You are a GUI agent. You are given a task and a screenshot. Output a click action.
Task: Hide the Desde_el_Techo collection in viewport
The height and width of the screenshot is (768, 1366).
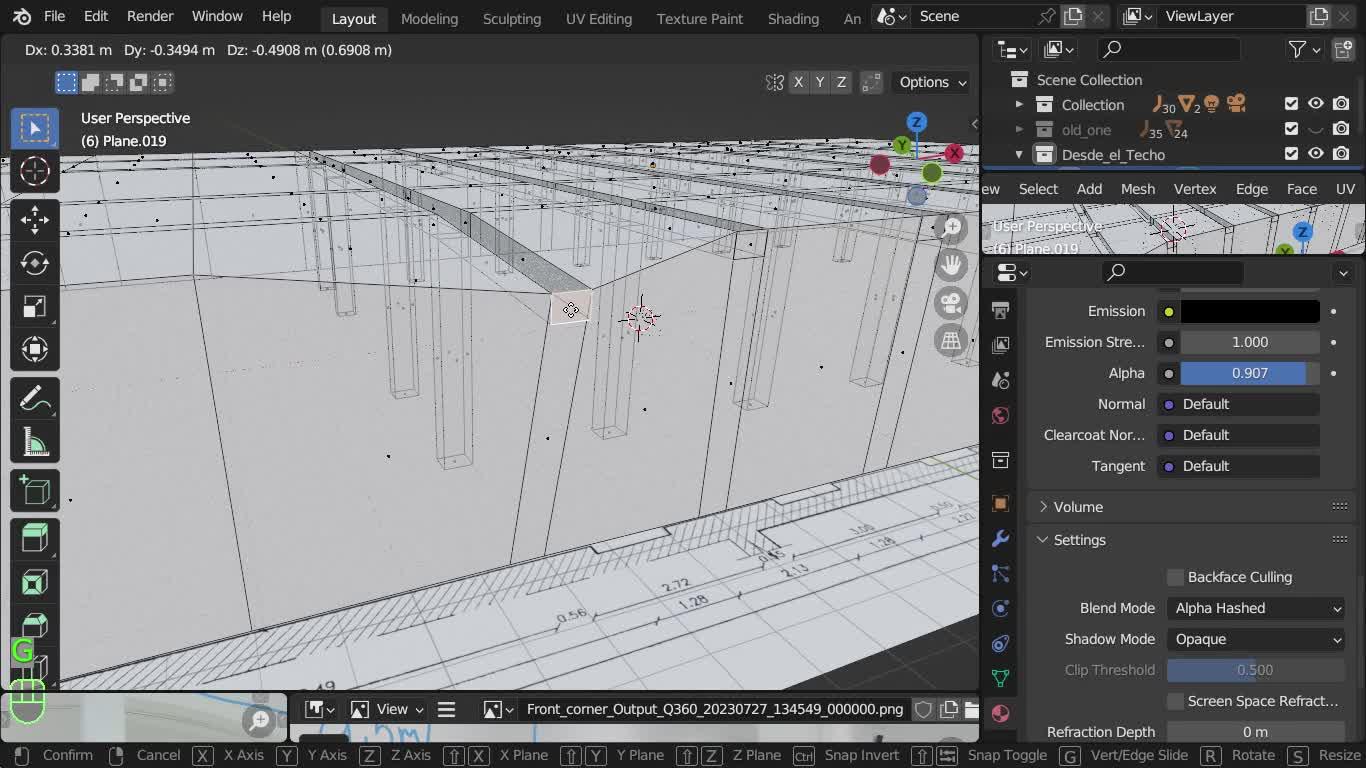(1316, 154)
